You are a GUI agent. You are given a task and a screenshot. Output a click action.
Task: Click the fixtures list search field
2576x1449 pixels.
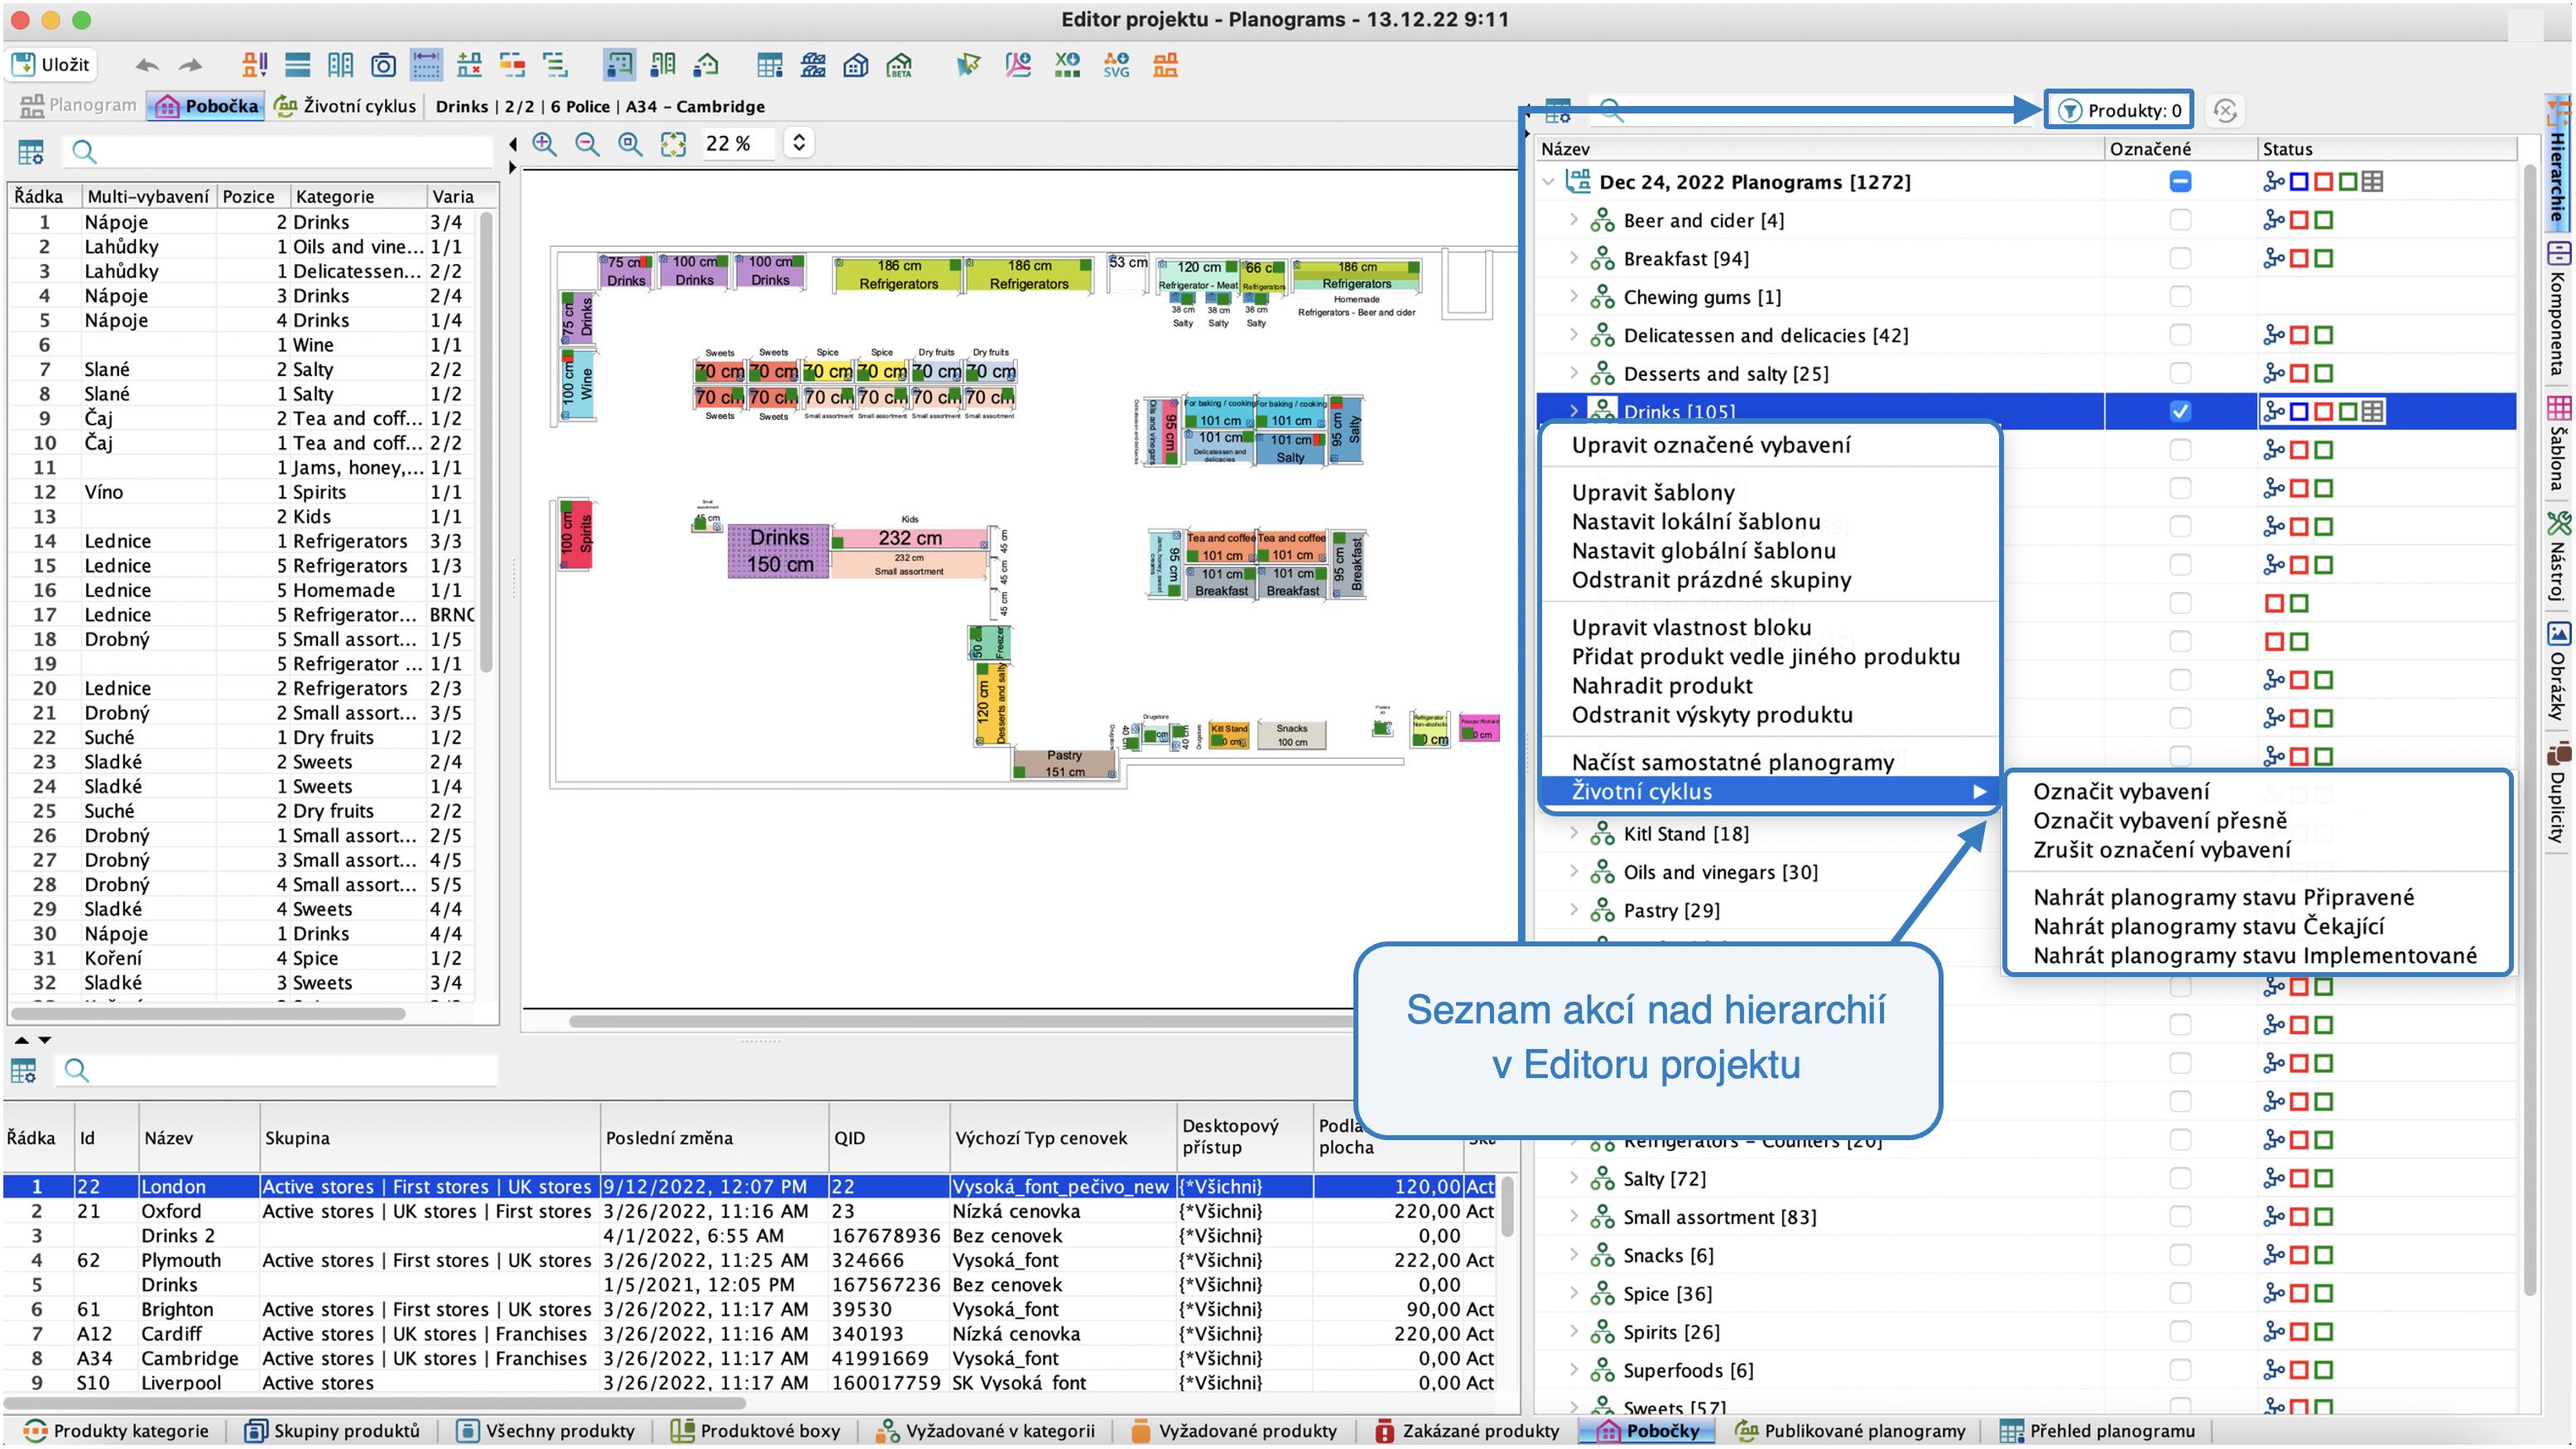tap(278, 152)
